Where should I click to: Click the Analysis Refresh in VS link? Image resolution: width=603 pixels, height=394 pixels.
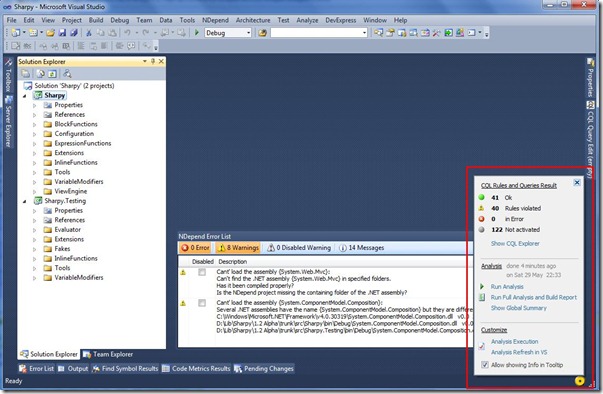point(519,352)
